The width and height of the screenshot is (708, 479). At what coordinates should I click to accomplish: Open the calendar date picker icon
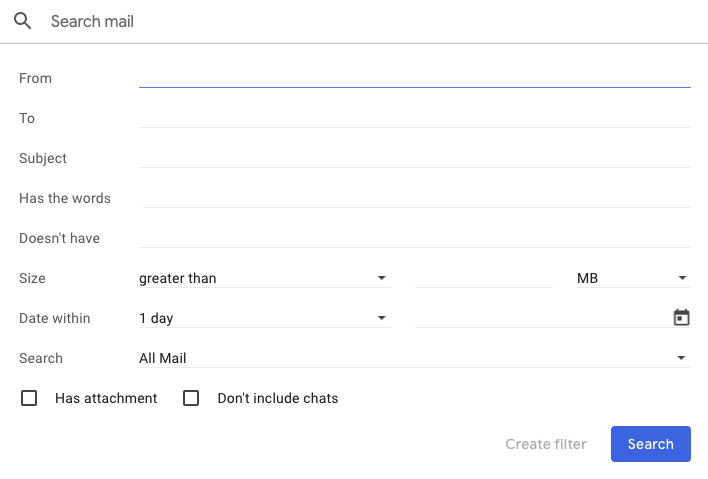click(x=681, y=317)
